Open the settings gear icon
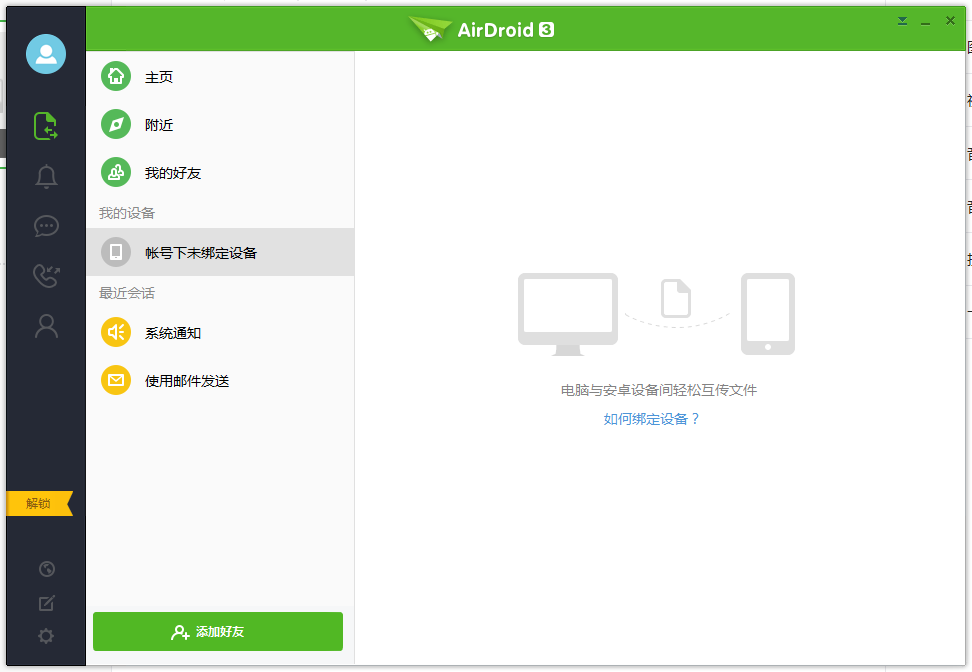 (x=46, y=636)
